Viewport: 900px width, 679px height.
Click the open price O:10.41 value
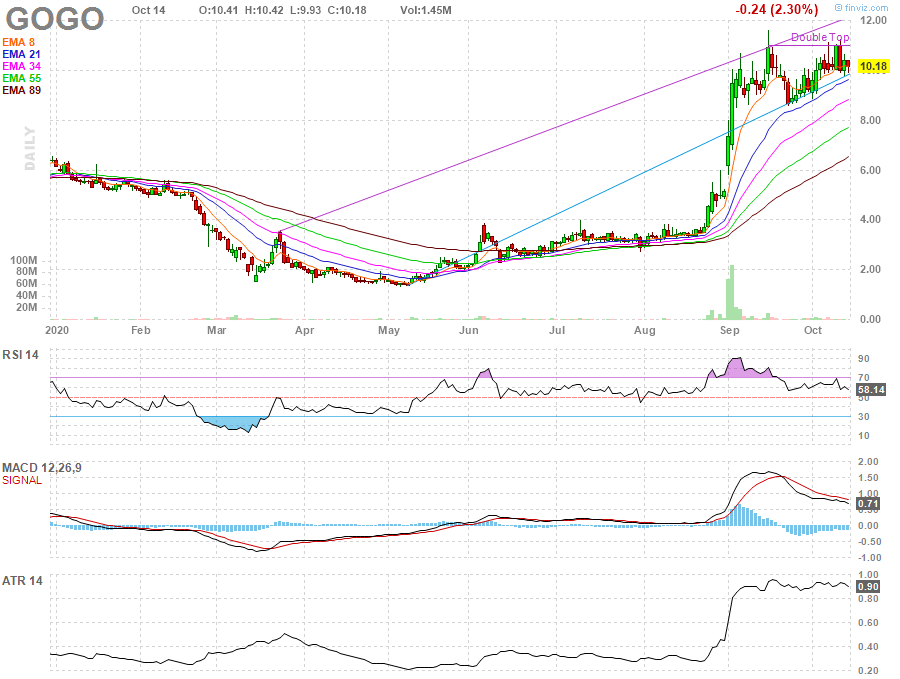pos(219,10)
